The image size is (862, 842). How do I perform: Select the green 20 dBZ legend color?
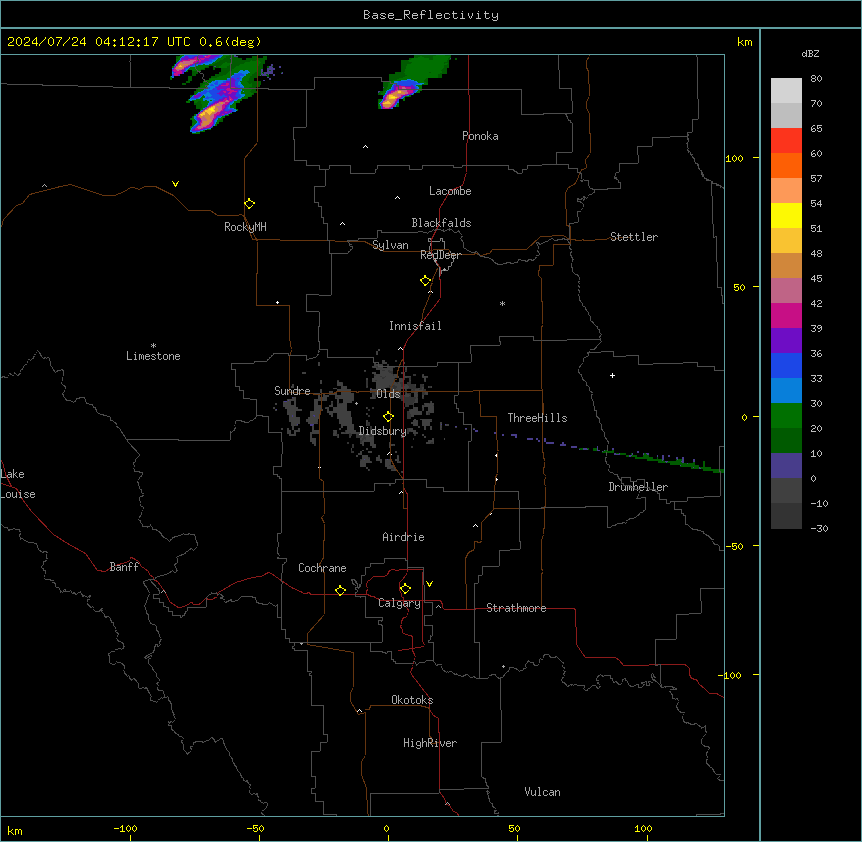click(x=786, y=416)
